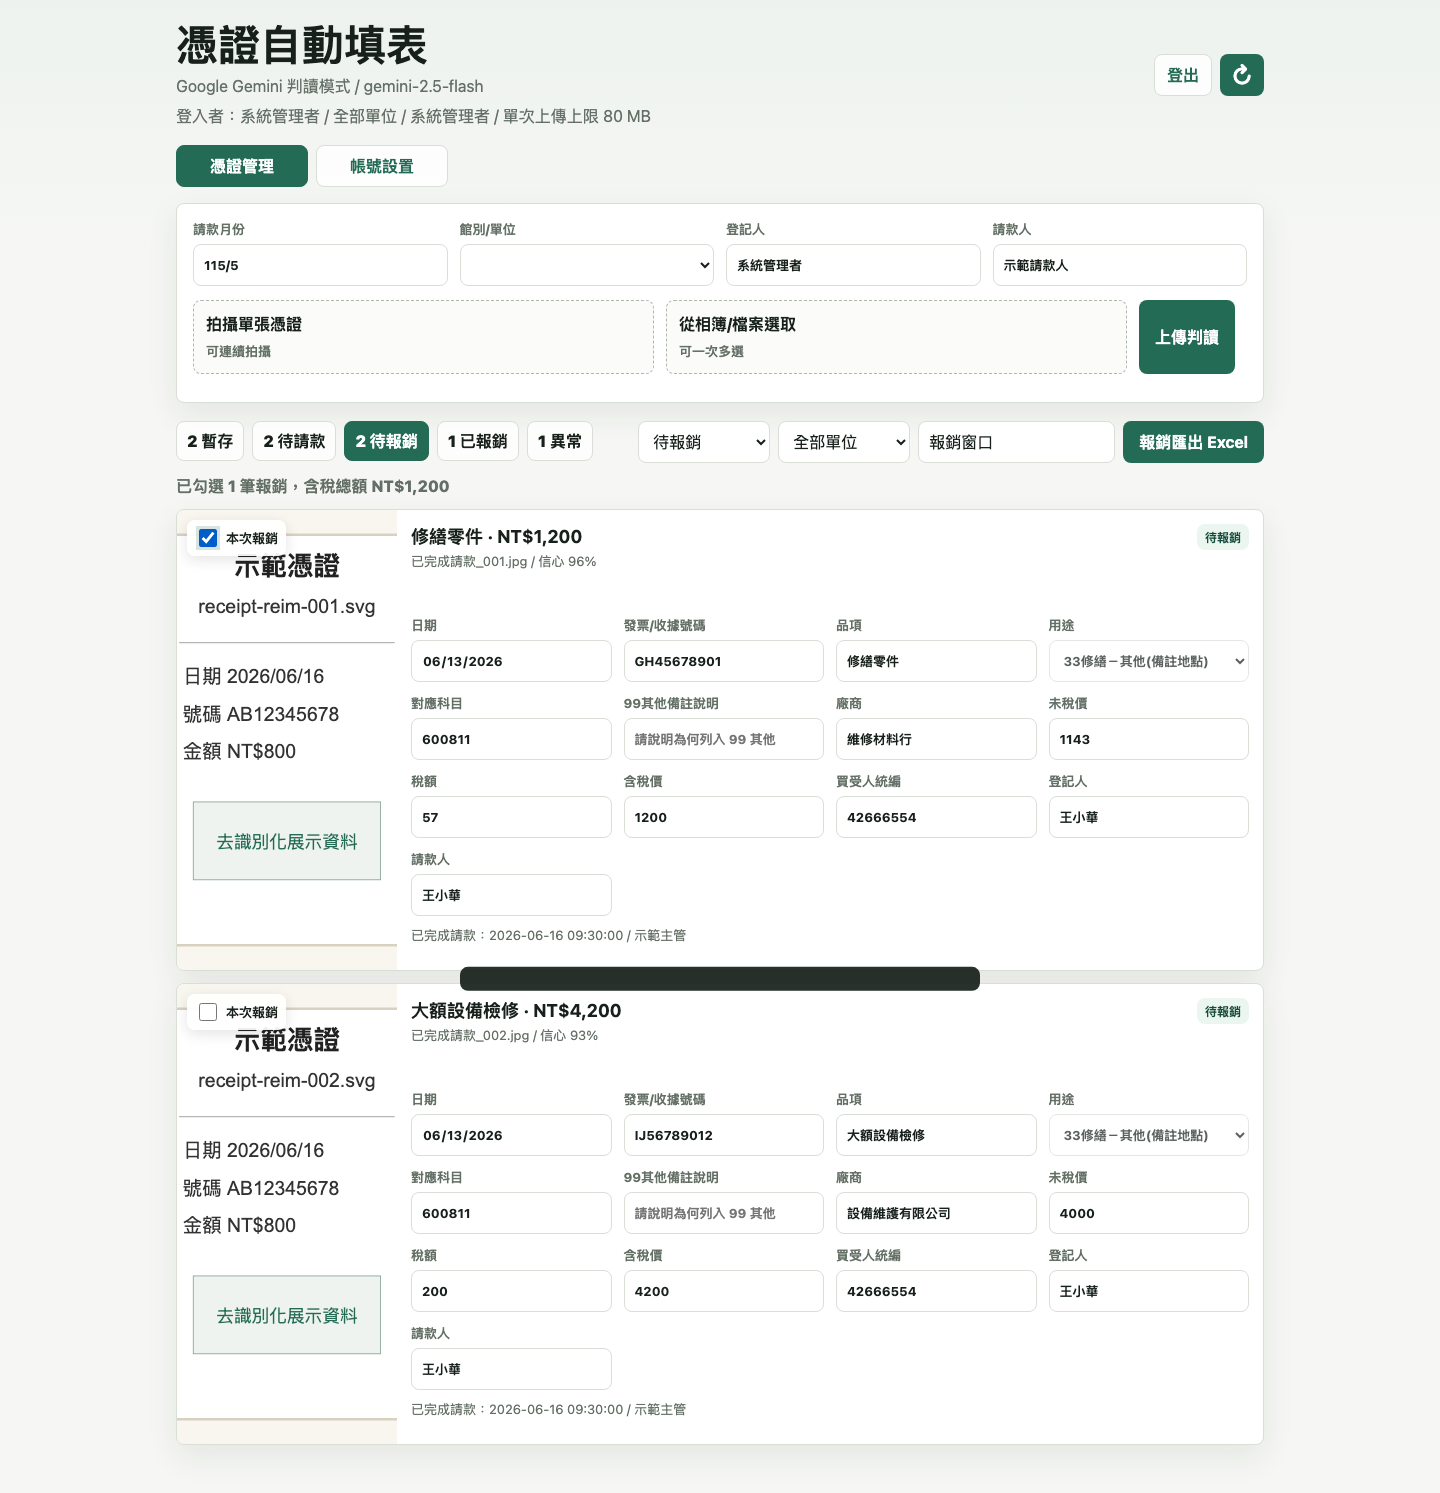The image size is (1440, 1493).
Task: Click 日期 field in 大額設備檢修 card
Action: click(511, 1135)
